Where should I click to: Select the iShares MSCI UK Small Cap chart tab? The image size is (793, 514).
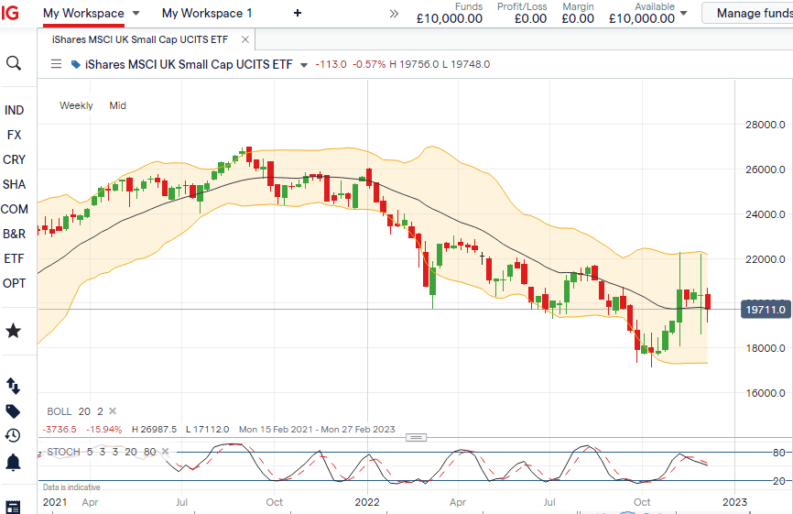tap(140, 39)
